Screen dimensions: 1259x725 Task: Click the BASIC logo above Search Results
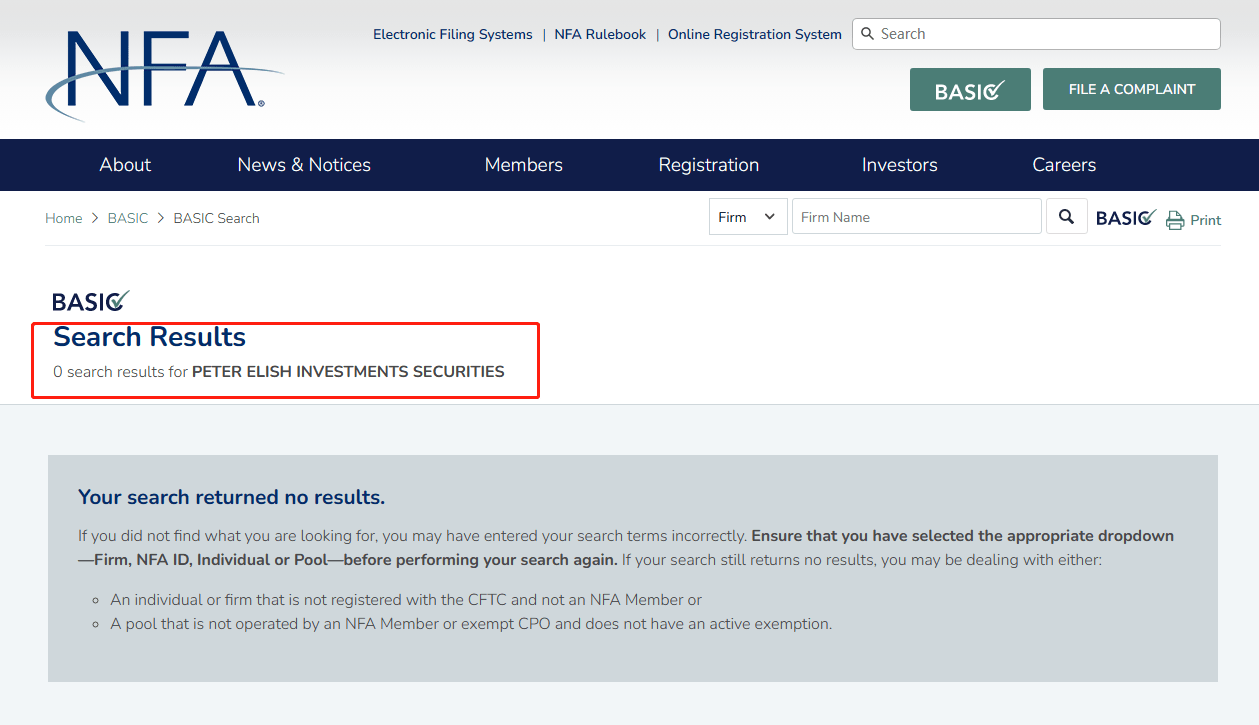(91, 301)
